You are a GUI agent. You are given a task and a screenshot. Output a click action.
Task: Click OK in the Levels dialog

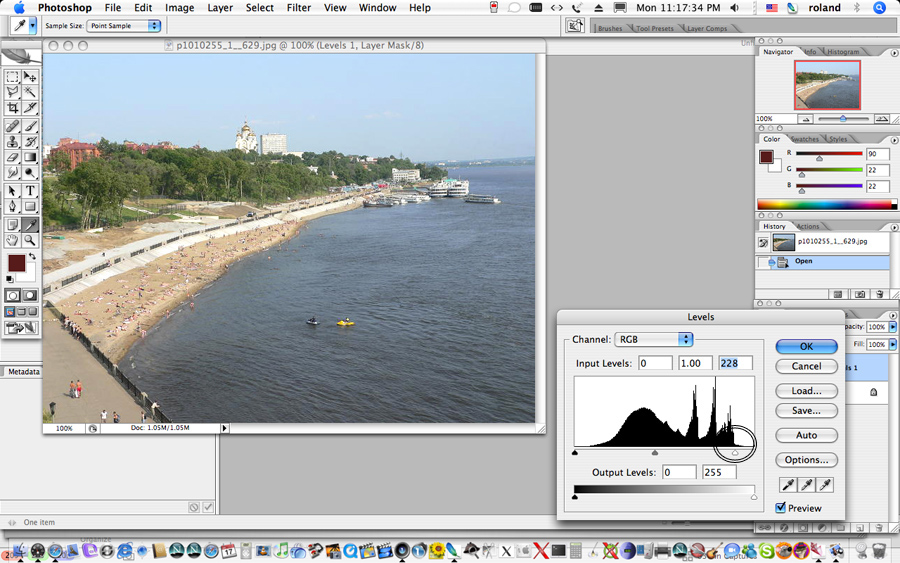(806, 346)
